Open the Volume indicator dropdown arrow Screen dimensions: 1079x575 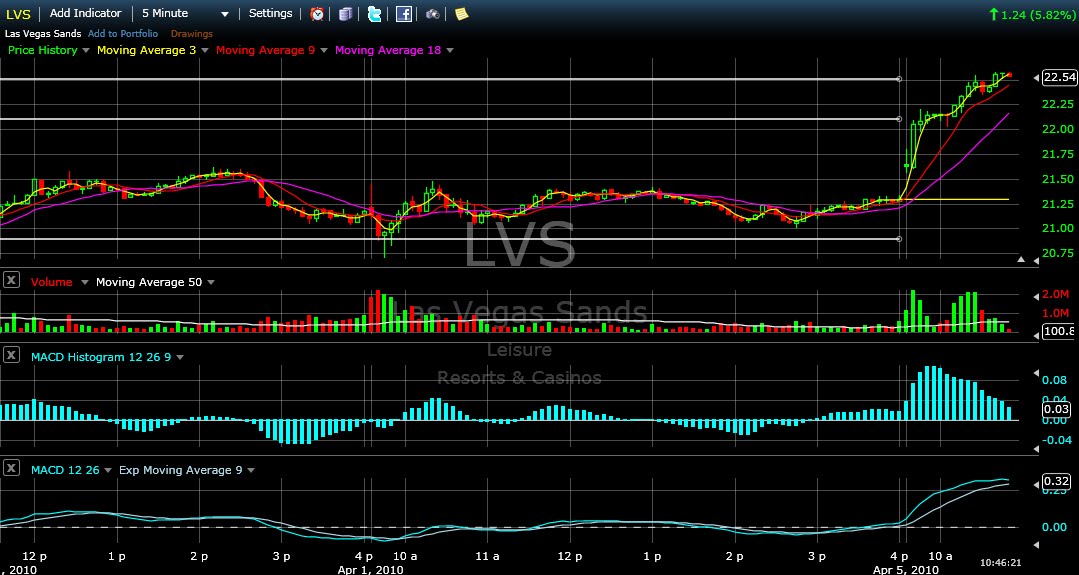coord(85,282)
